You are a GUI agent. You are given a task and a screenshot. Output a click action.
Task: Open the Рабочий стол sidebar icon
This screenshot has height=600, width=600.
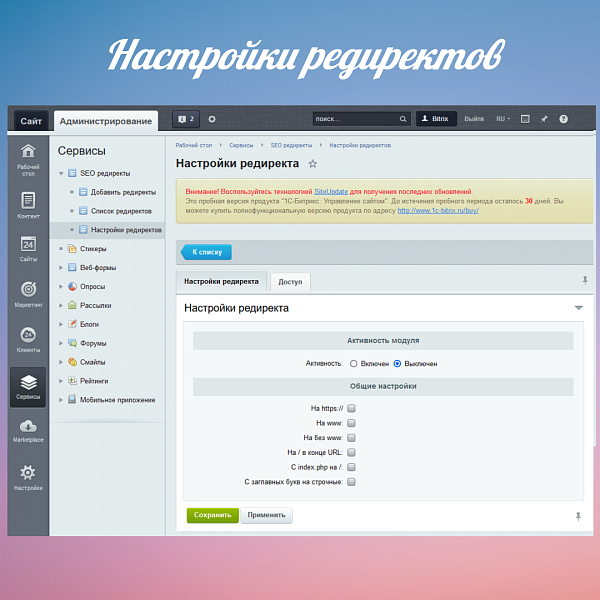(x=28, y=157)
